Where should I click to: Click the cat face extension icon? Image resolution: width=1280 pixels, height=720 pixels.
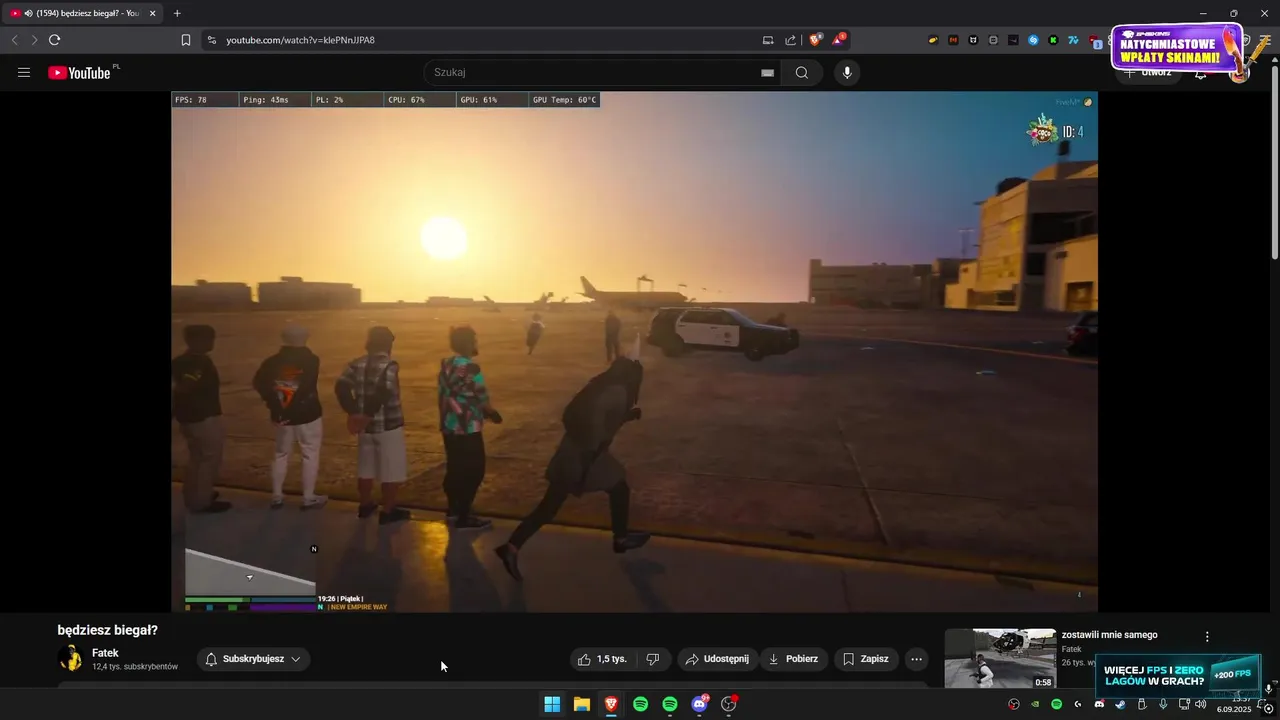coord(973,40)
